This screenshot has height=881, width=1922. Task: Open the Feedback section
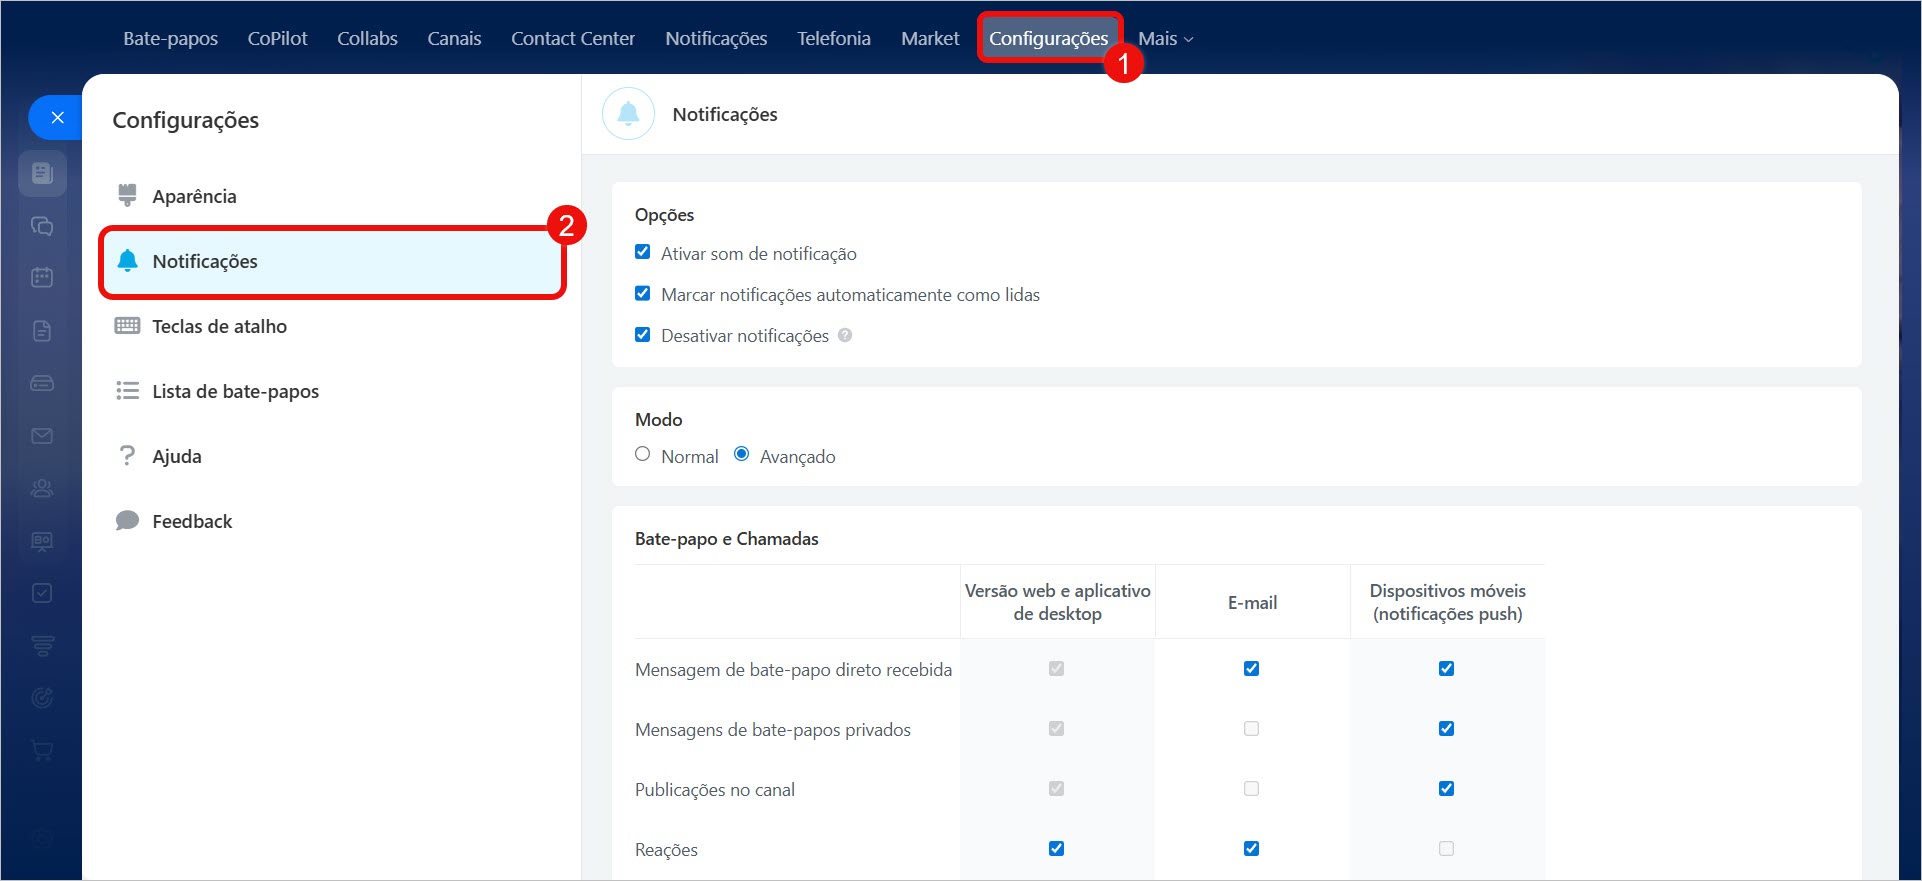click(x=333, y=521)
